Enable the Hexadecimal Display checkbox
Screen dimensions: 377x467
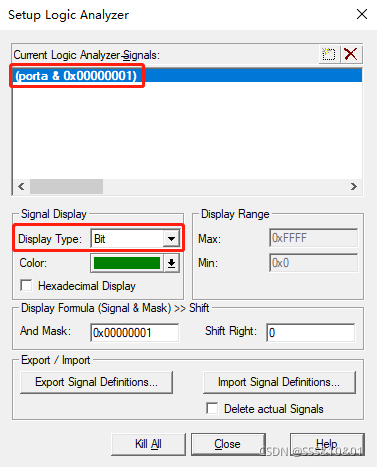pos(26,286)
